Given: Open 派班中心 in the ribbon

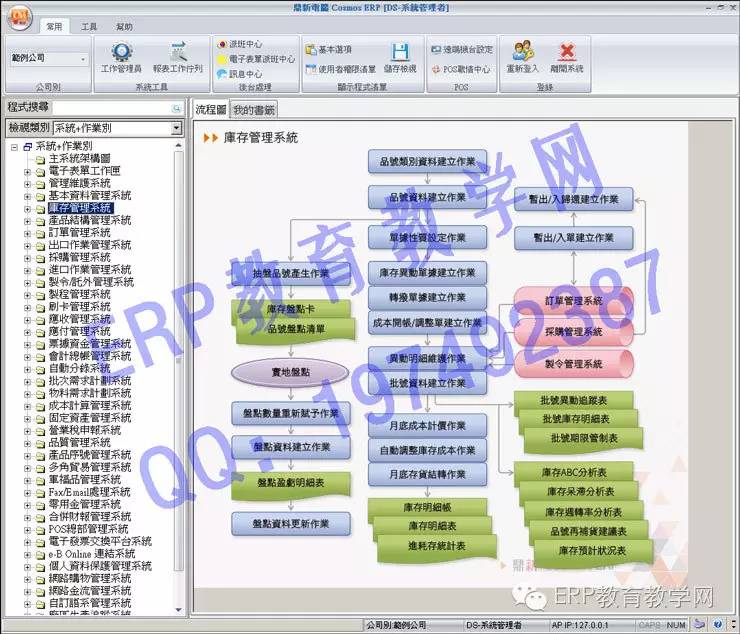Looking at the screenshot, I should click(x=240, y=45).
